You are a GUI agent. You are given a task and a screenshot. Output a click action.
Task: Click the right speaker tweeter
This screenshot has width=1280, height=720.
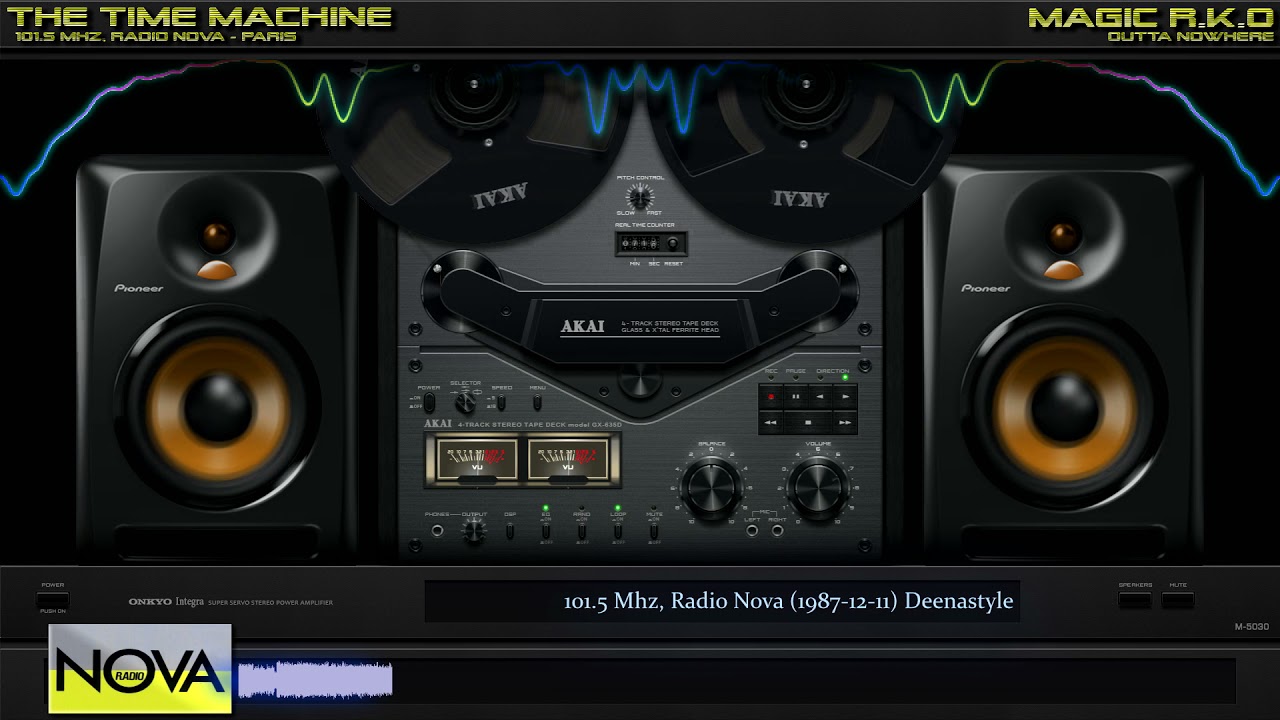pyautogui.click(x=1064, y=237)
